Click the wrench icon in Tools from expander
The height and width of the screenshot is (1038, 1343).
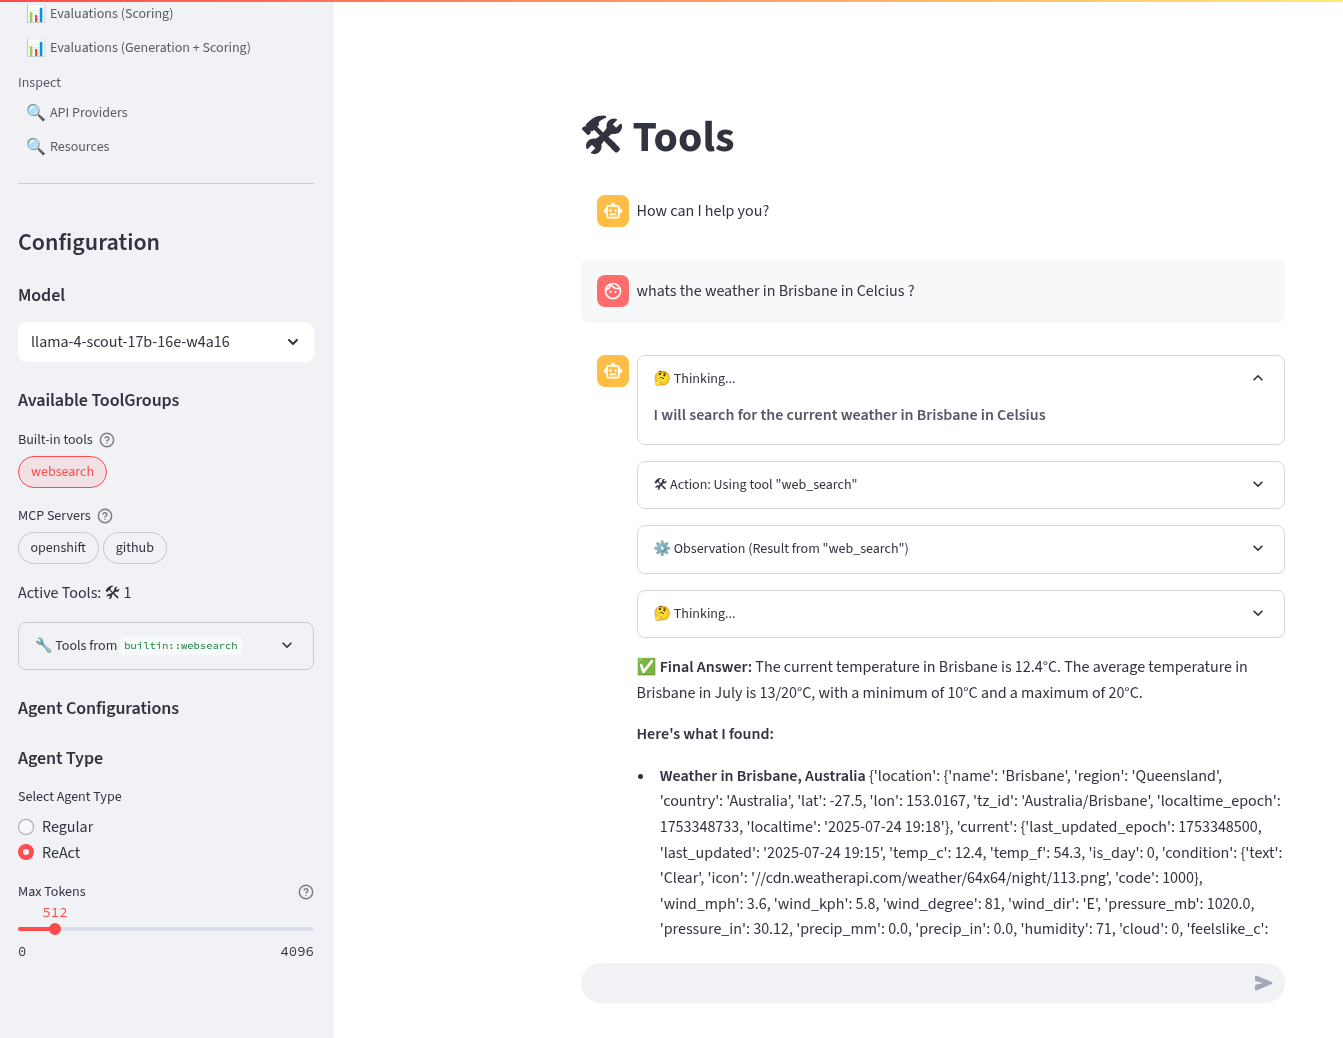(43, 645)
